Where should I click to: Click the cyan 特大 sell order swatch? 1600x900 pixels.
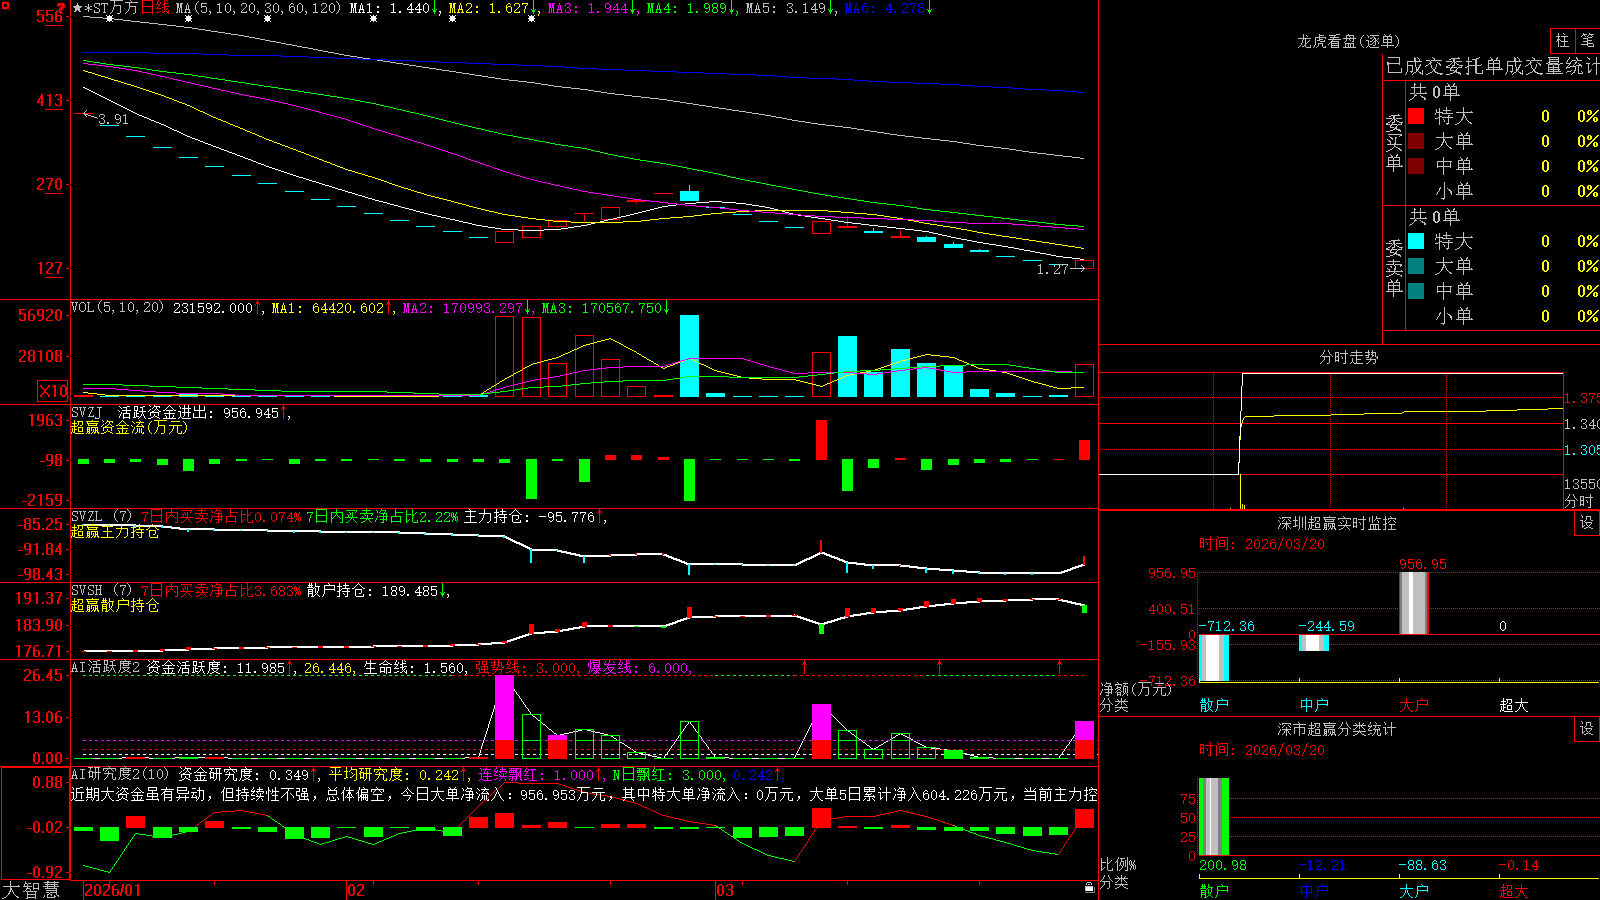click(x=1416, y=241)
